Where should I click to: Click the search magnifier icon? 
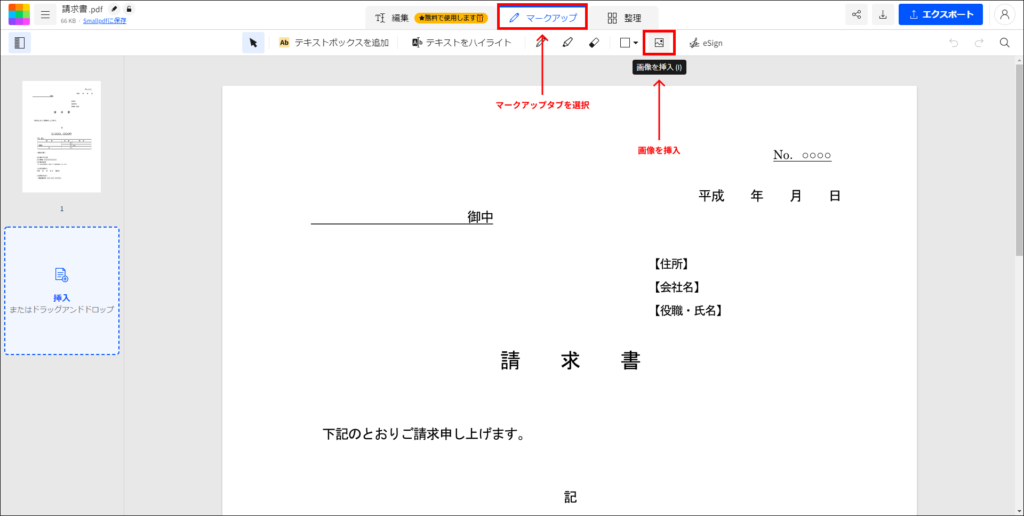click(x=1004, y=43)
